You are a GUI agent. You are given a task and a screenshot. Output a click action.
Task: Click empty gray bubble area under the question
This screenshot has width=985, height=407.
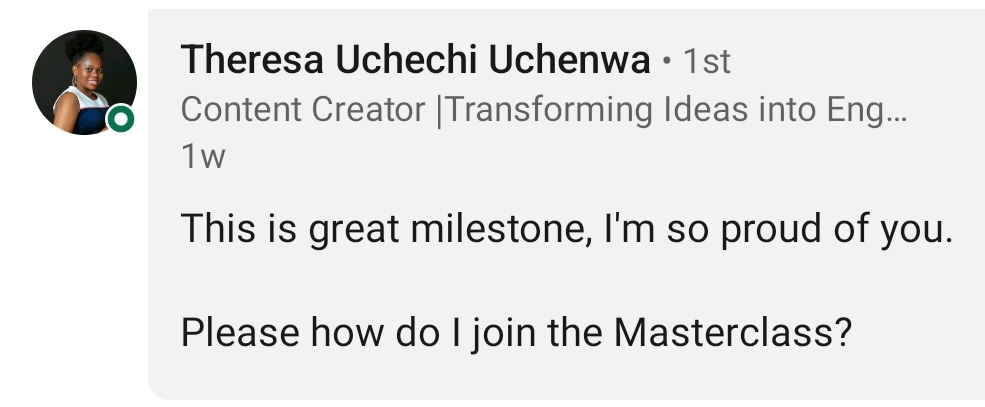pyautogui.click(x=565, y=377)
